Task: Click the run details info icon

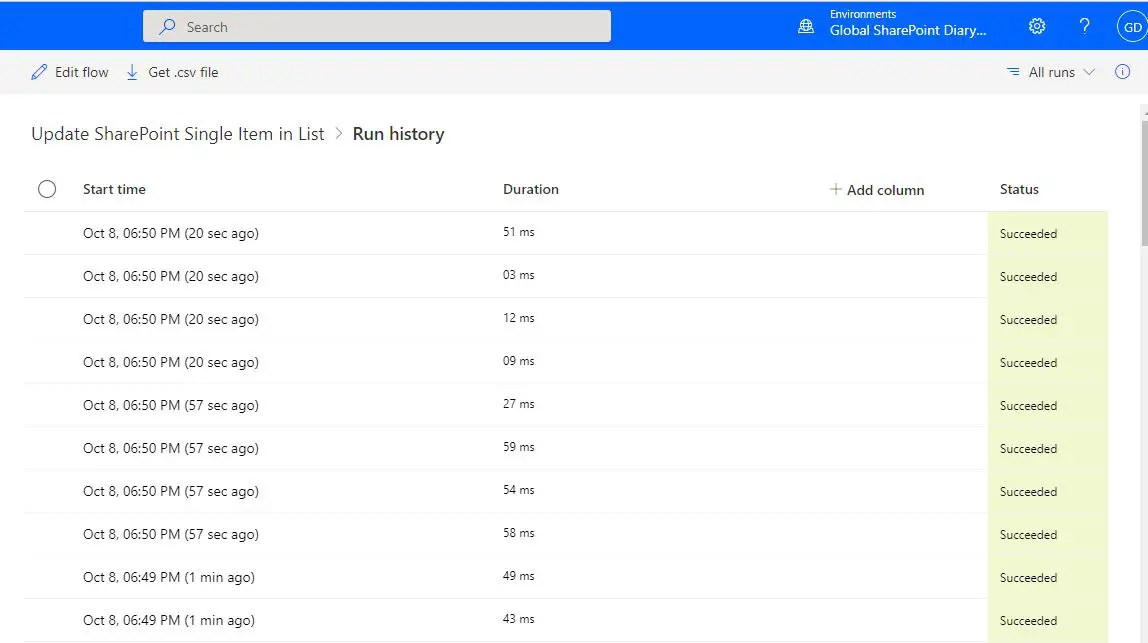Action: [x=1120, y=71]
